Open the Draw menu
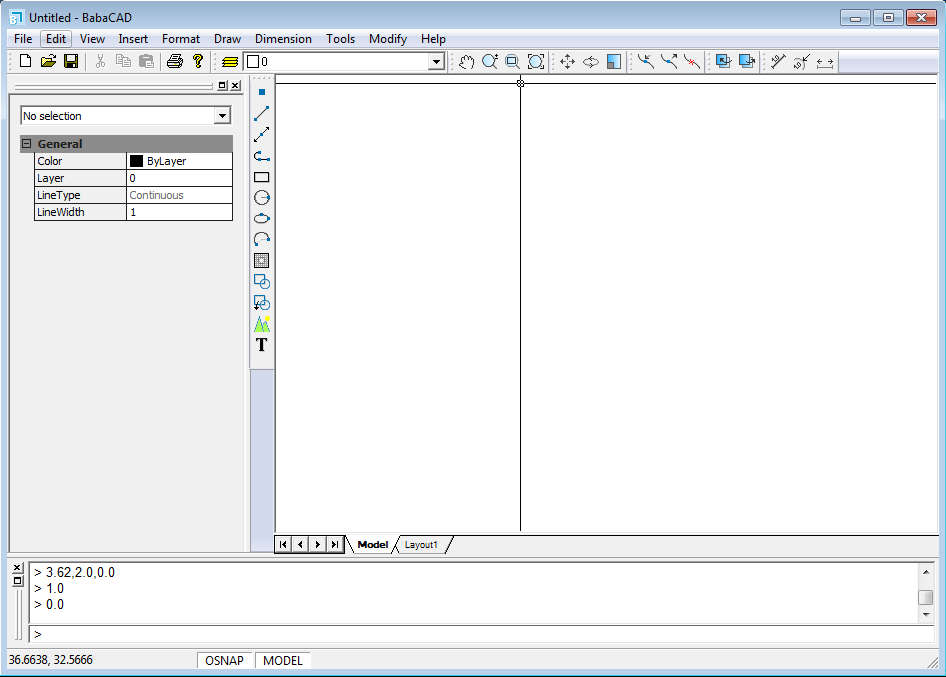946x677 pixels. click(227, 39)
